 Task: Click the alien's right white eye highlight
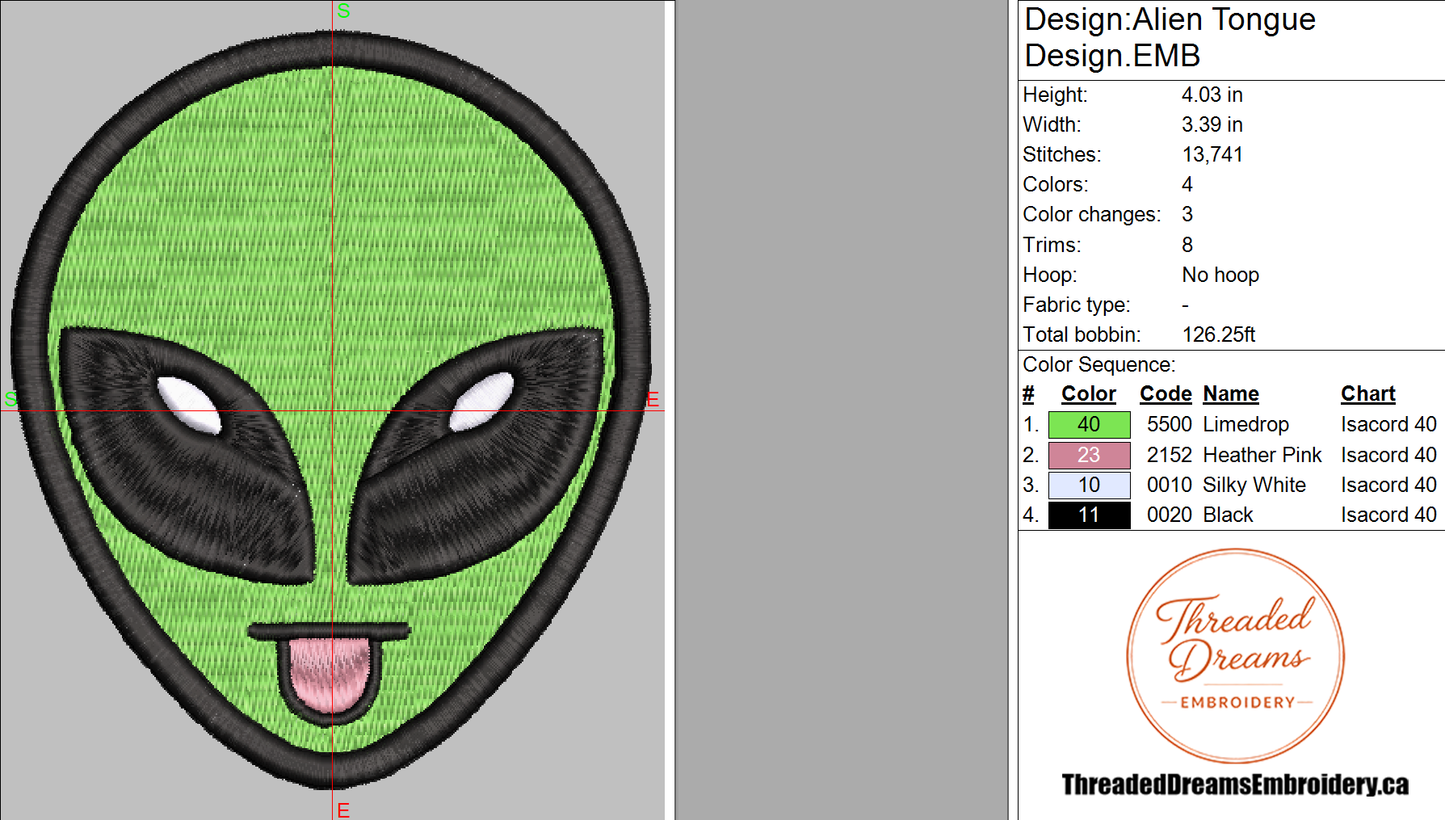tap(482, 402)
